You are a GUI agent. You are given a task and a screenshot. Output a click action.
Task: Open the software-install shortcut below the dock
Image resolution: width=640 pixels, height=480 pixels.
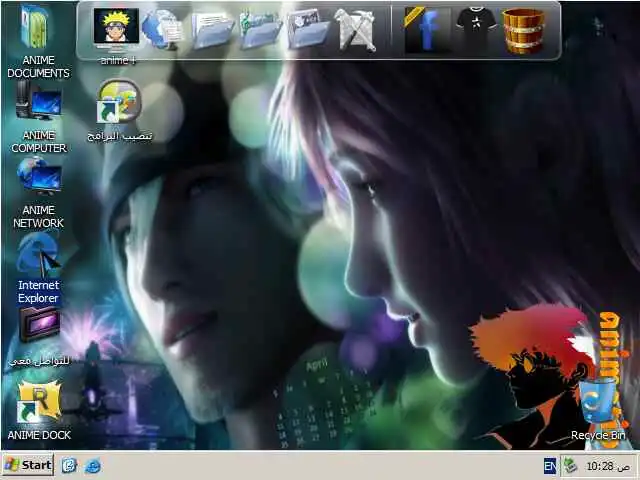point(119,110)
